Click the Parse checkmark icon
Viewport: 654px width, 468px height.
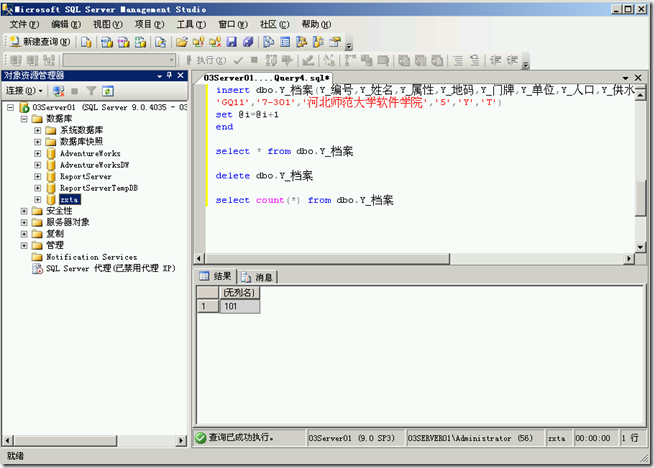[238, 60]
